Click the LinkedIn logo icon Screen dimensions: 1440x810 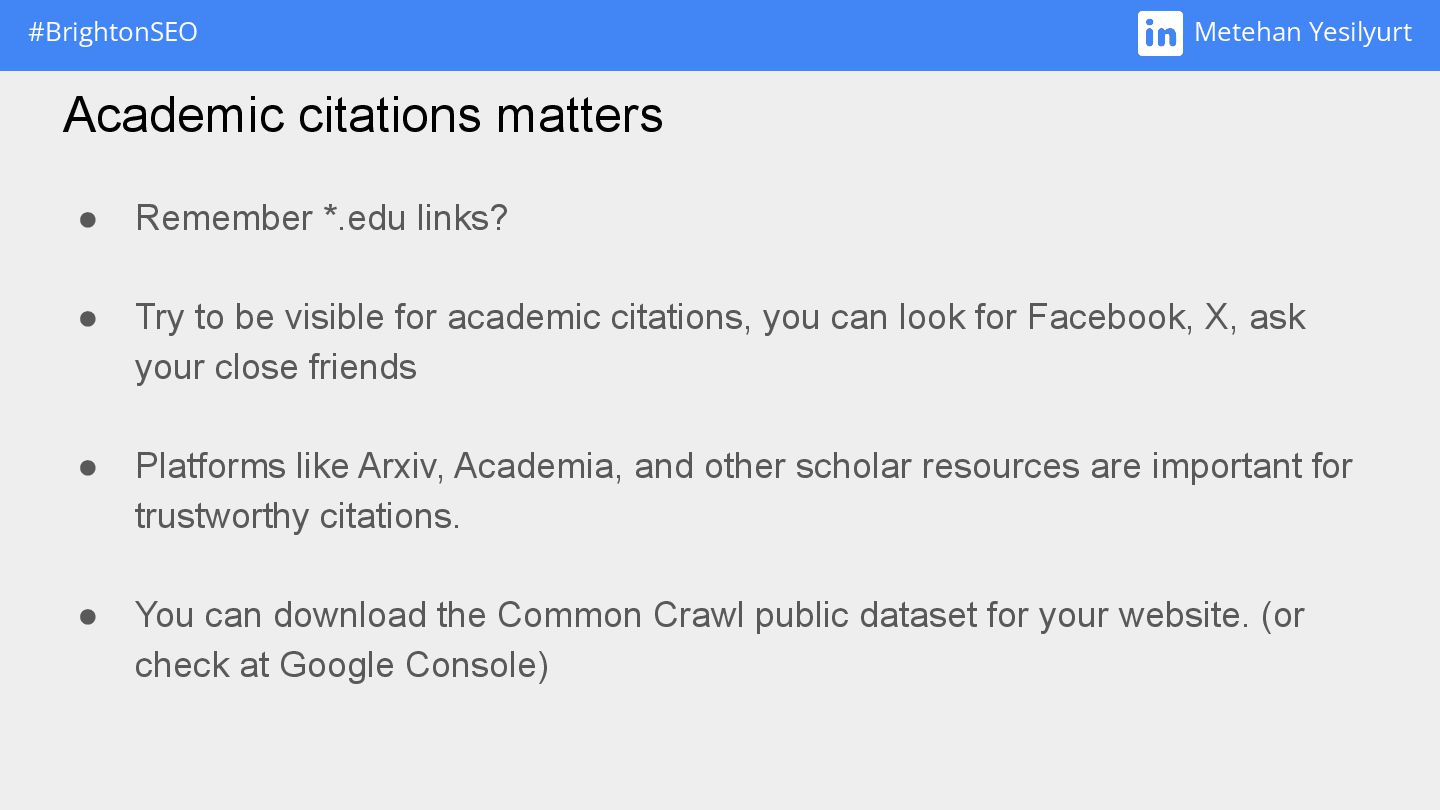(1160, 33)
